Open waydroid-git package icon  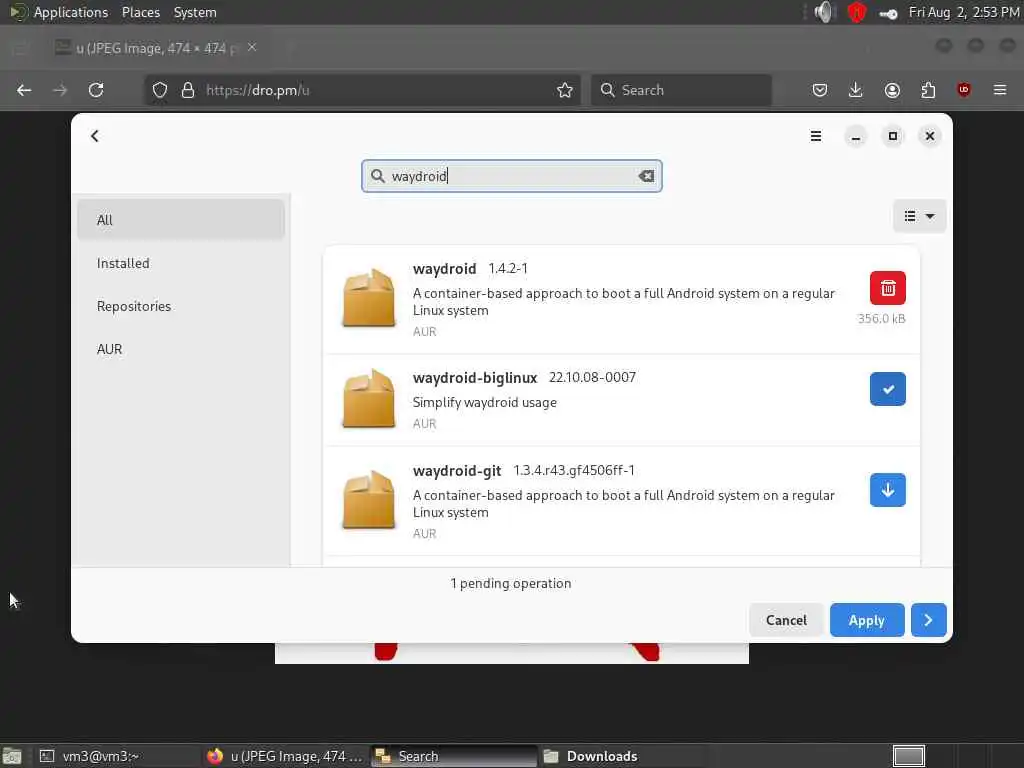(368, 500)
